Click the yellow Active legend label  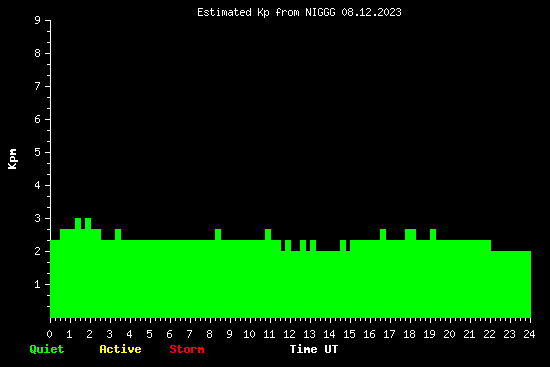click(120, 349)
